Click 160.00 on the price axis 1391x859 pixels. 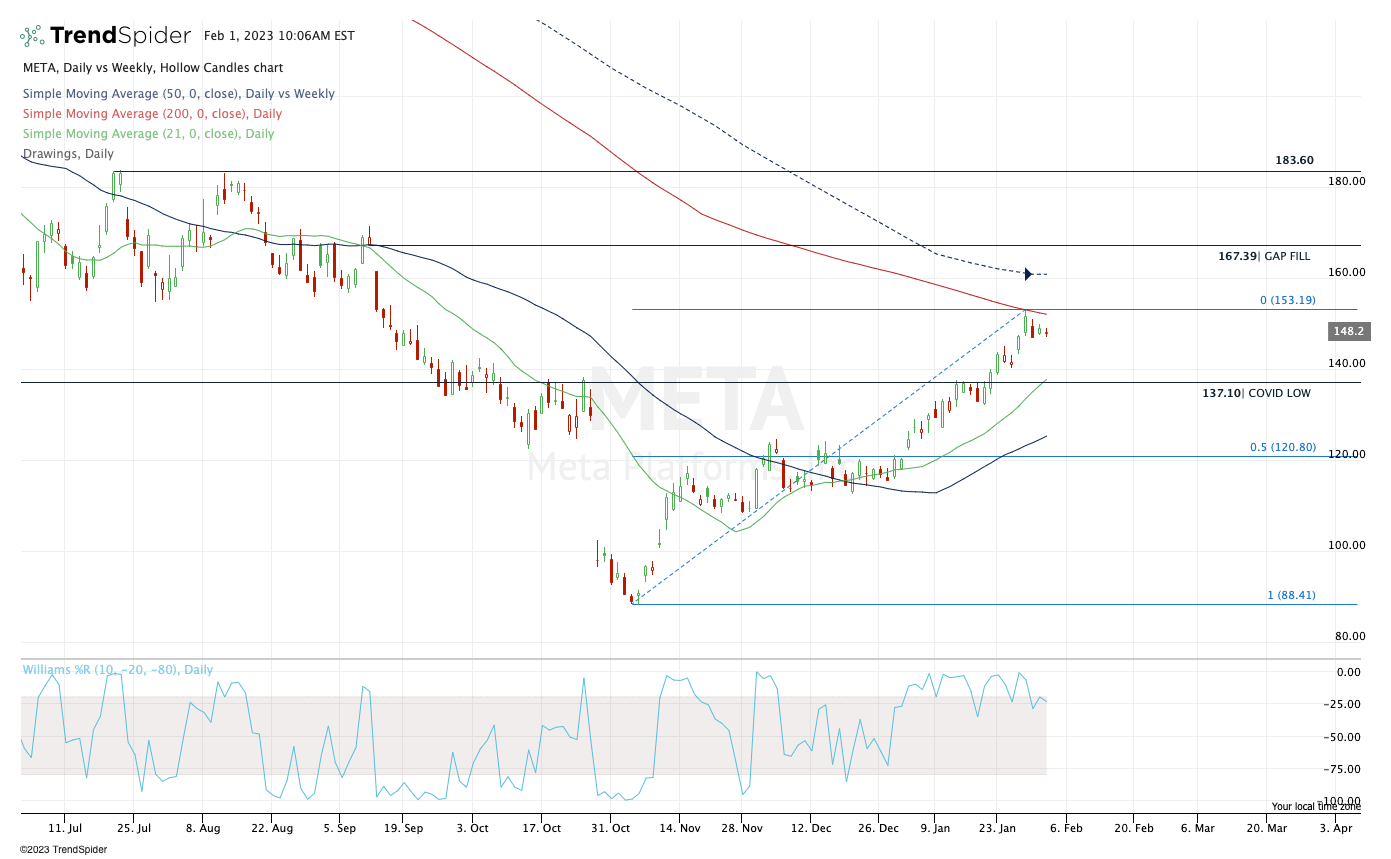(x=1346, y=272)
